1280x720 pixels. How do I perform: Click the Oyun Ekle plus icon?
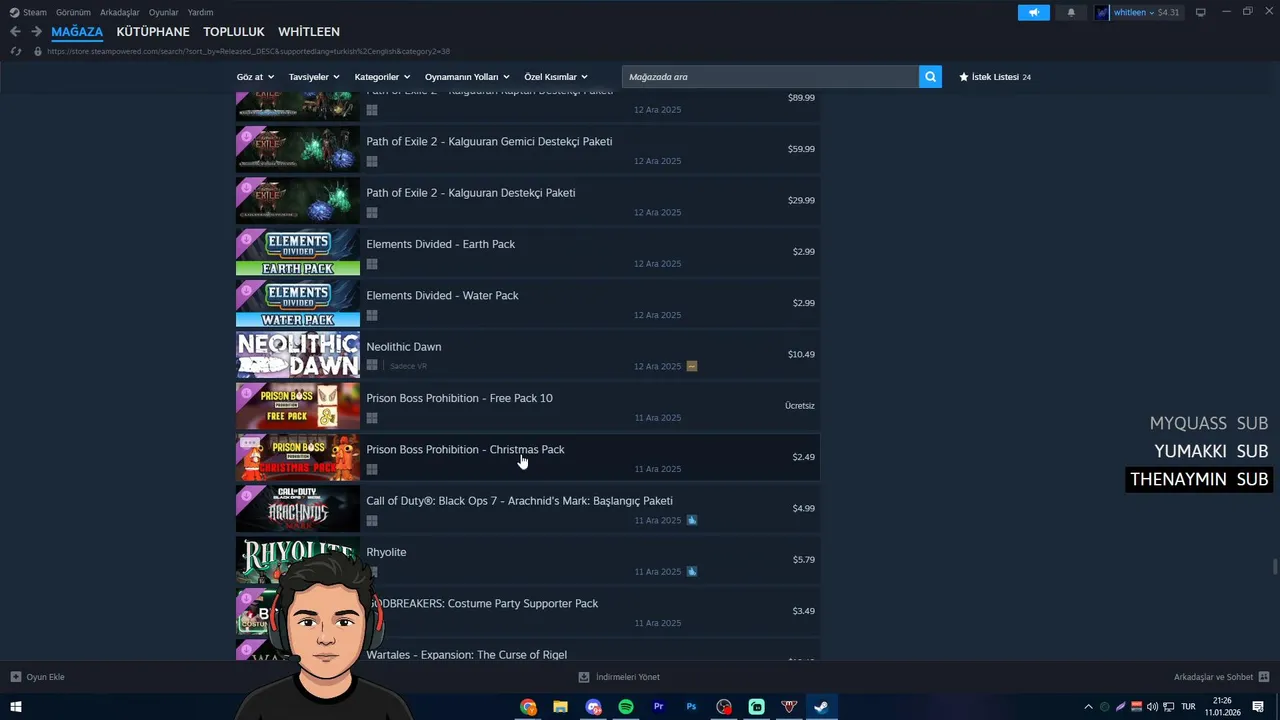tap(16, 677)
